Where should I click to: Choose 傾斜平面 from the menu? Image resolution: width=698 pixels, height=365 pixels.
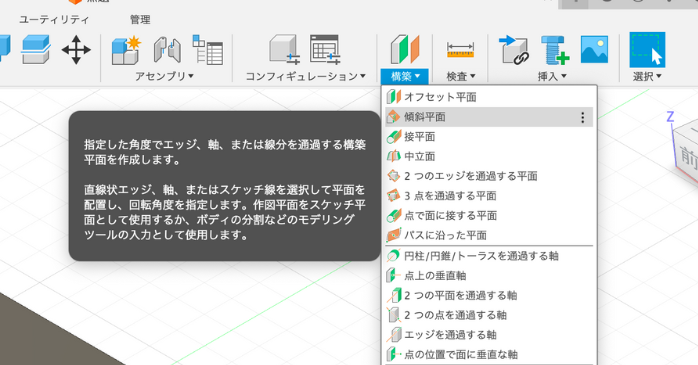[x=489, y=117]
